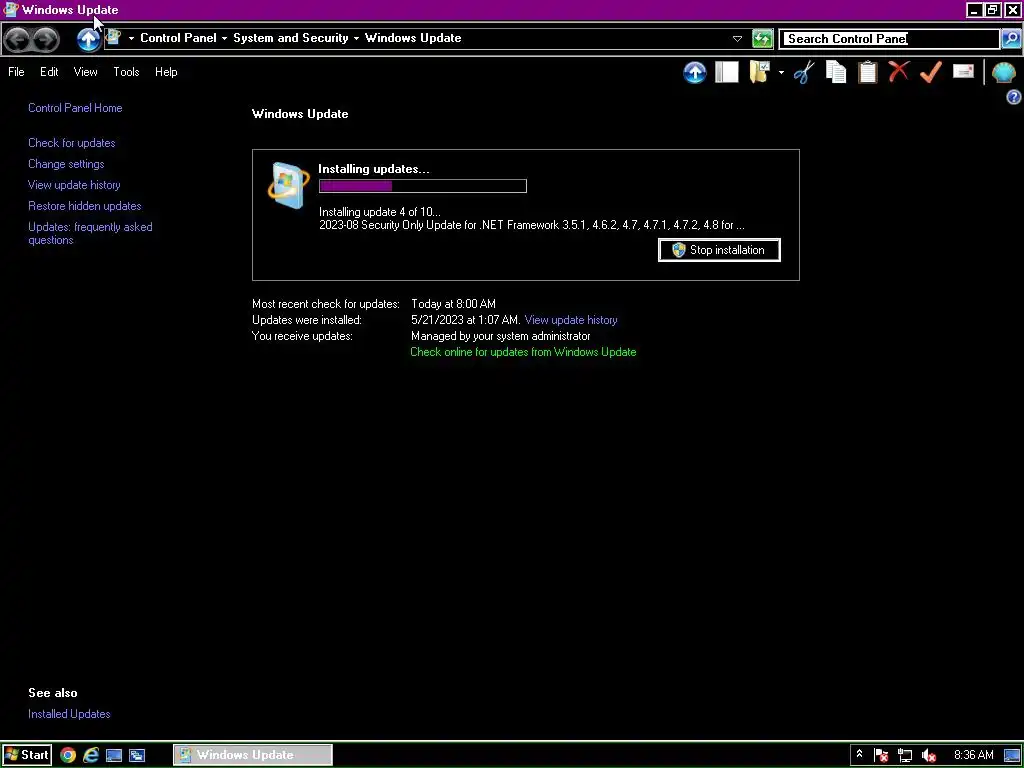Launch Google Chrome from the taskbar

[68, 756]
